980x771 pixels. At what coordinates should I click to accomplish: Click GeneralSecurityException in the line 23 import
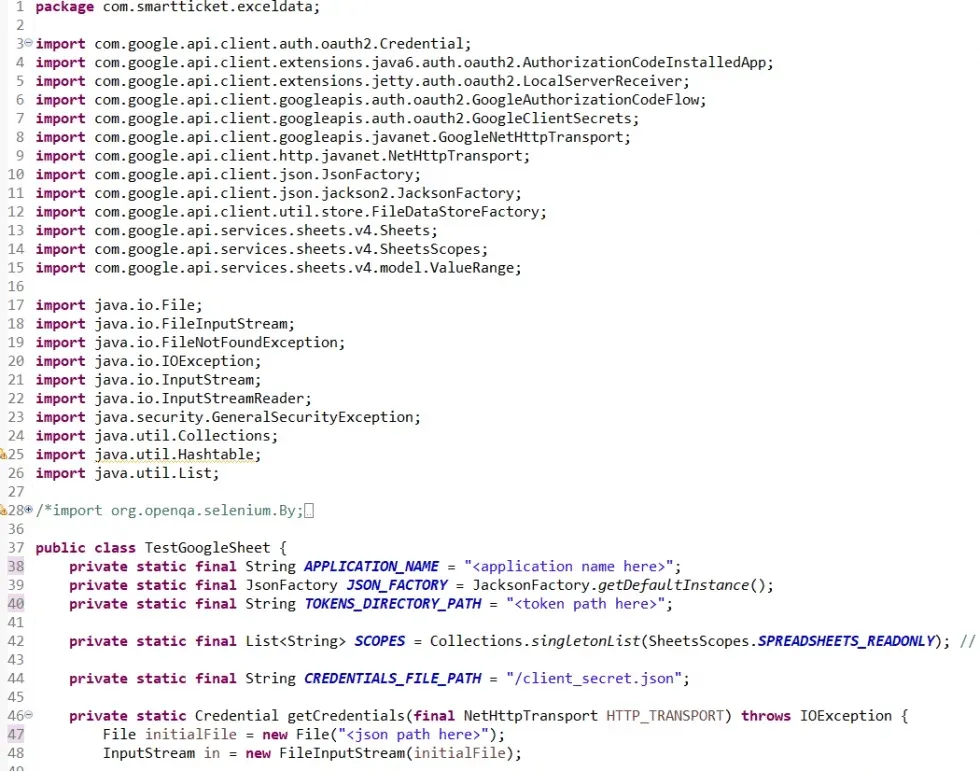click(x=312, y=417)
